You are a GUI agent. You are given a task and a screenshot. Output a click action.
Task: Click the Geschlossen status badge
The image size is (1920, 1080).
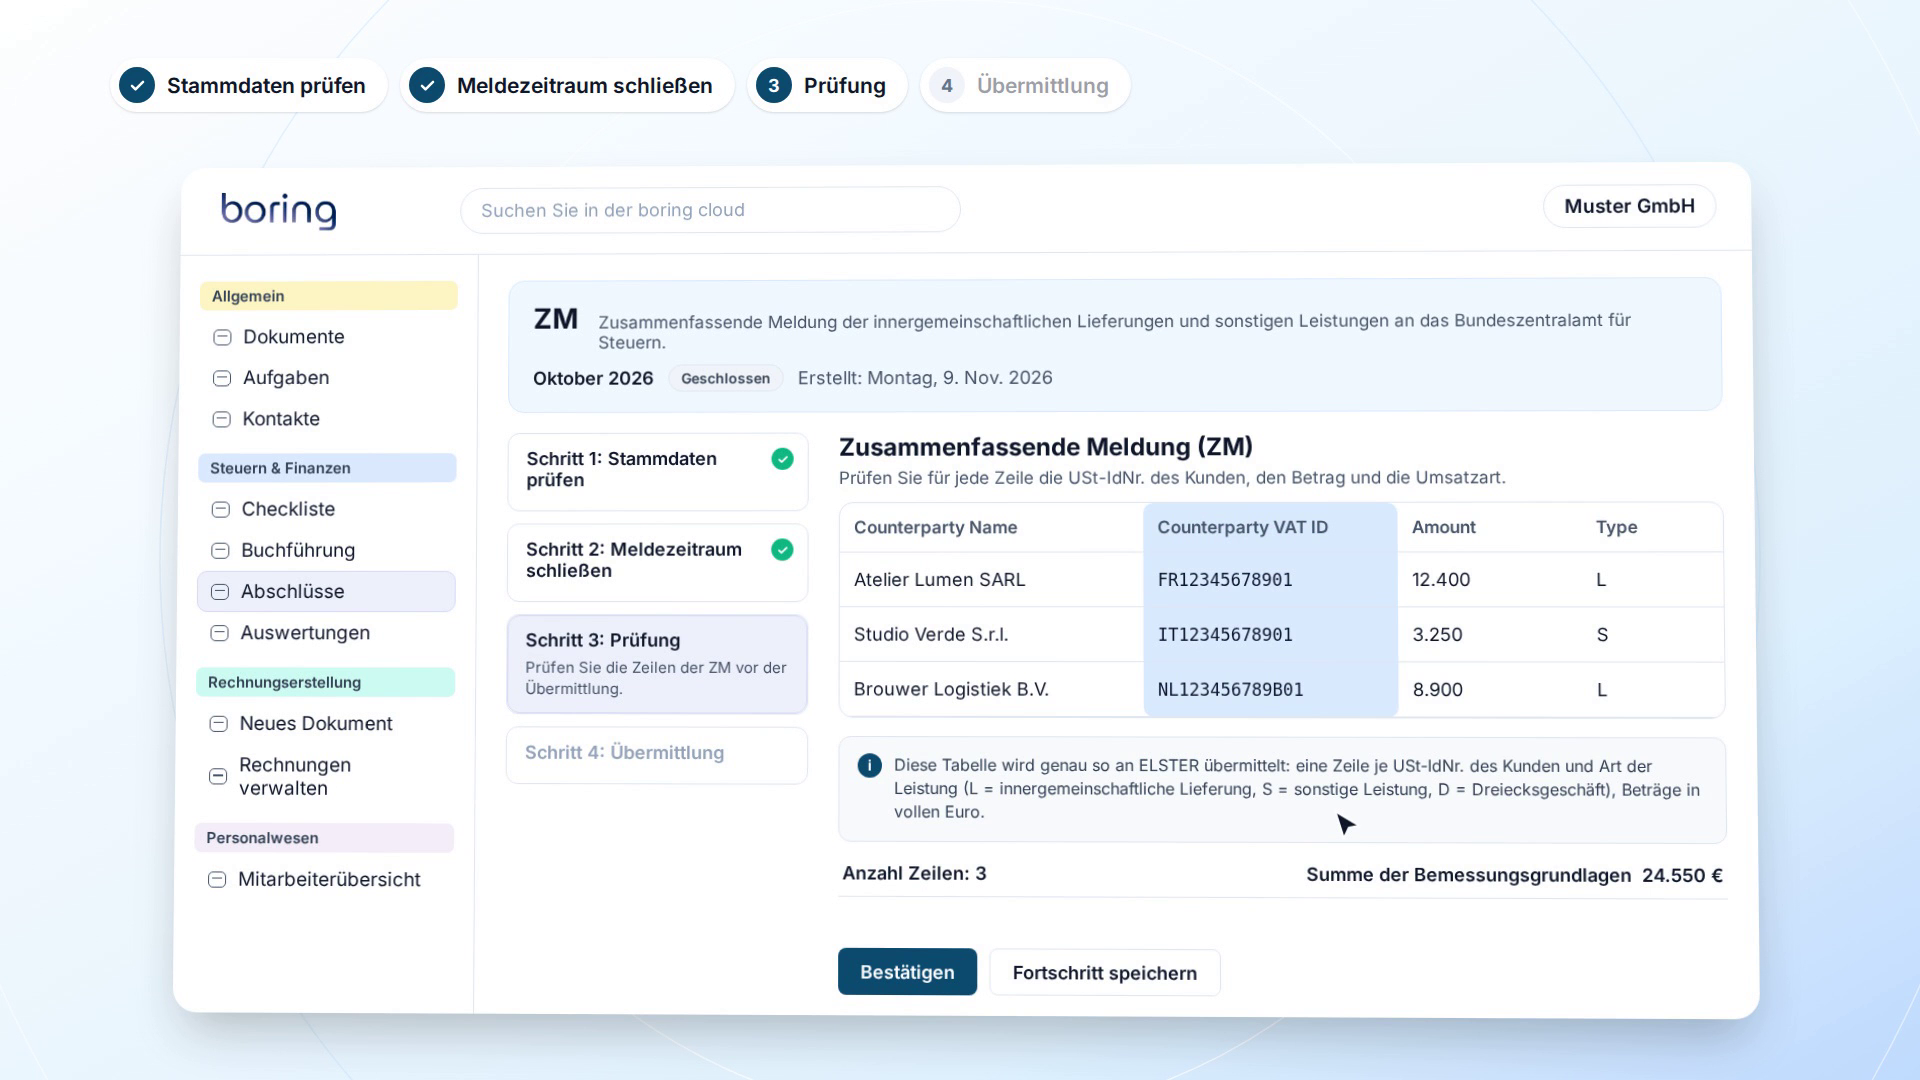click(725, 379)
